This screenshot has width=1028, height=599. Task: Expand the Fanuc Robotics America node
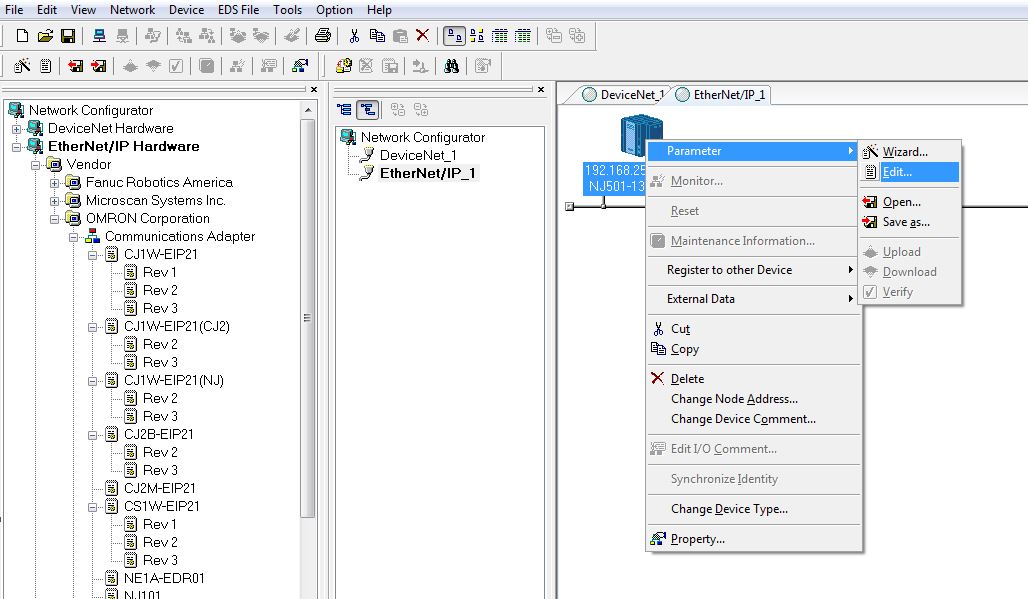click(x=52, y=181)
